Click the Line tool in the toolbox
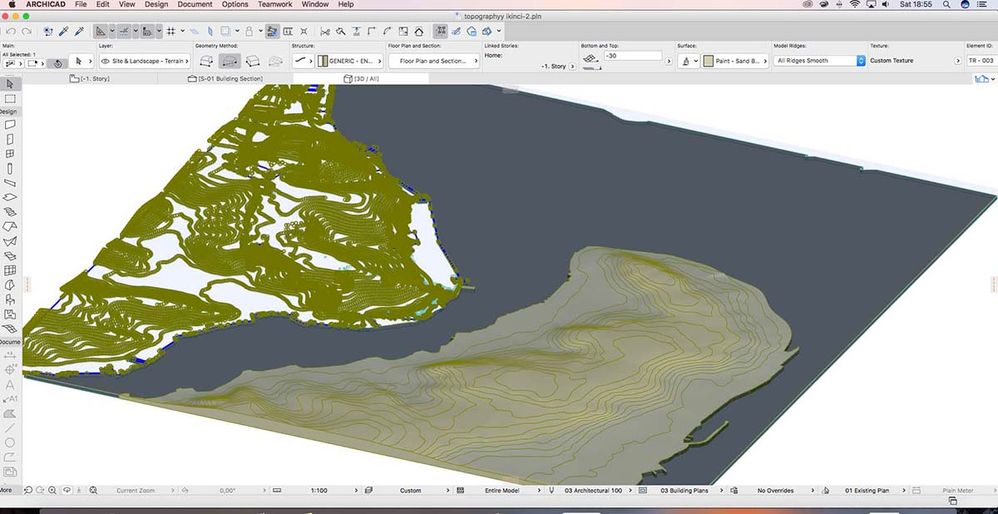This screenshot has width=998, height=514. (x=10, y=427)
